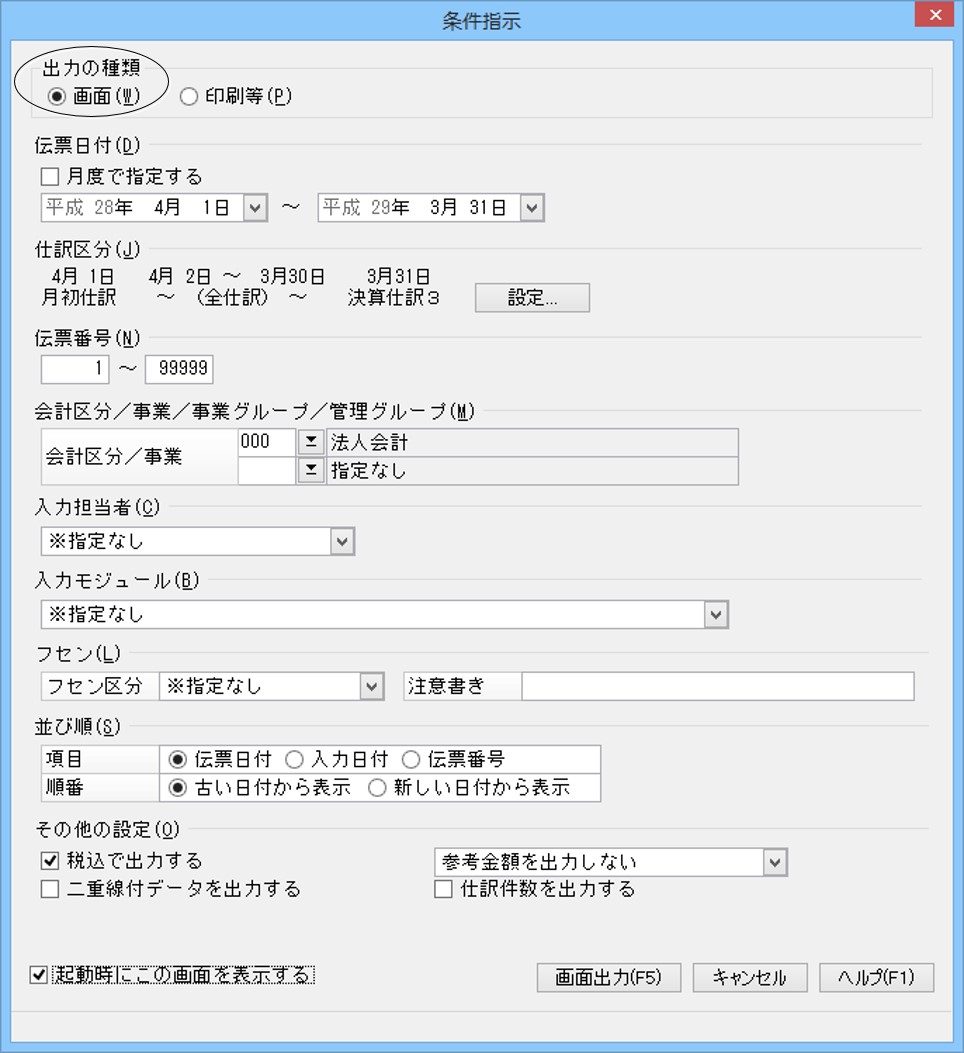Click the lookup arrow next to 000 法人会計

[x=311, y=442]
